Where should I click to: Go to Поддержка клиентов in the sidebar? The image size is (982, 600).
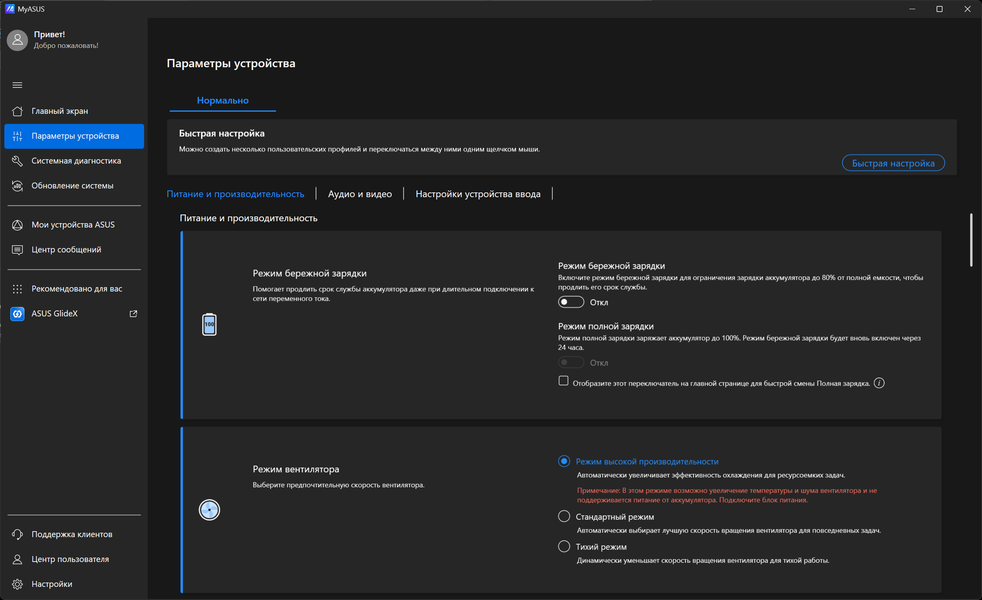tap(74, 534)
